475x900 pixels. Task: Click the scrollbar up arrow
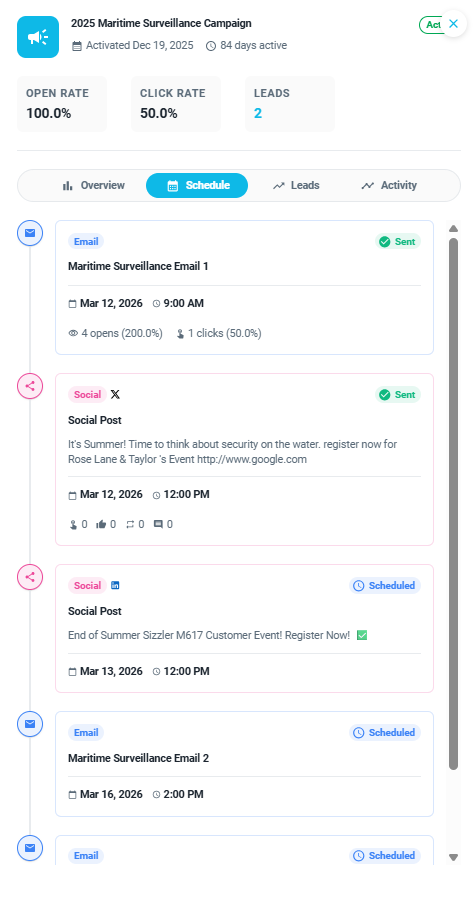pos(454,228)
